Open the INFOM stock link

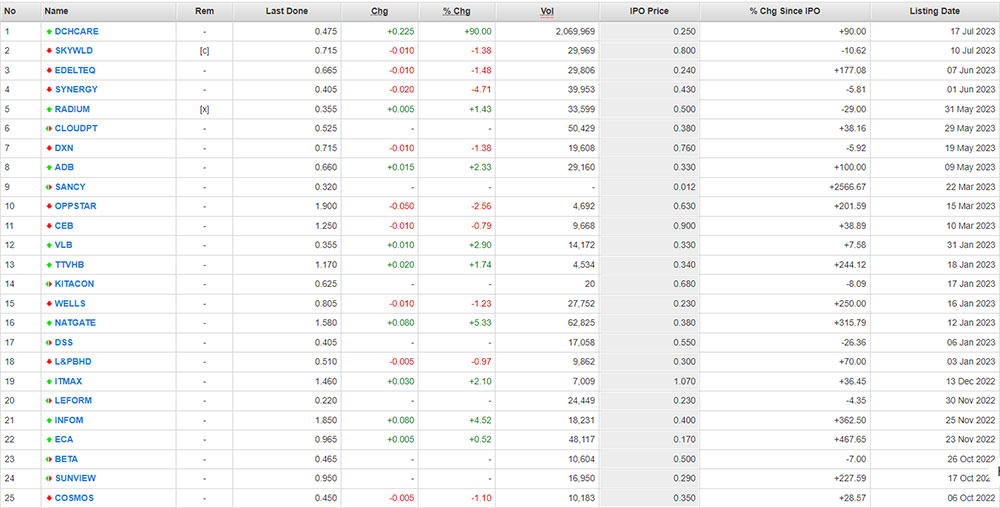[69, 420]
